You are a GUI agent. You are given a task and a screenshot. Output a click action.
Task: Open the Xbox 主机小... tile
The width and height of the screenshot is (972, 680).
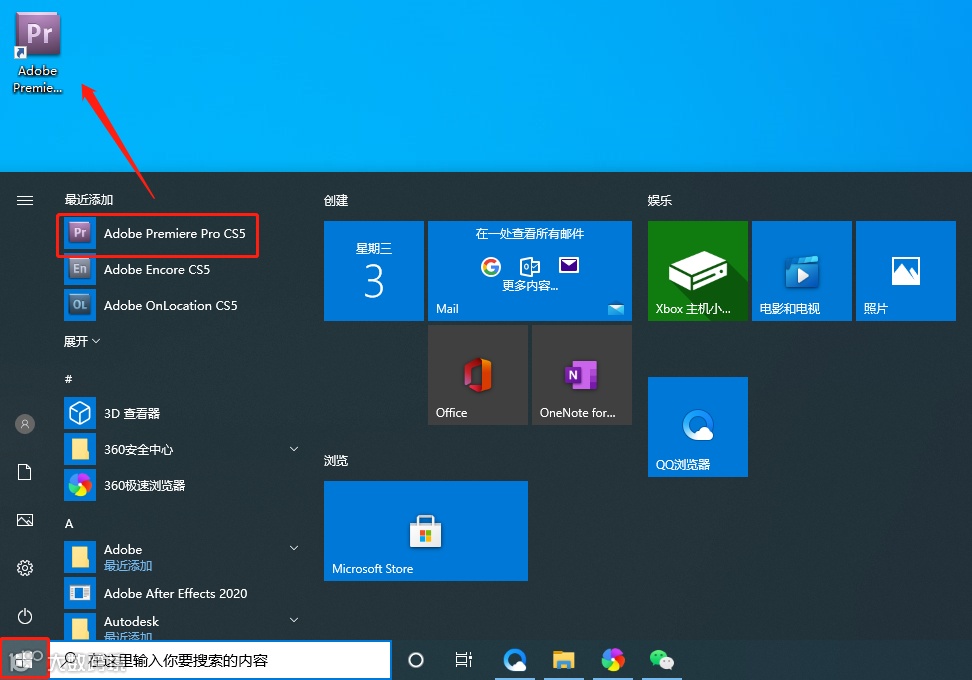[x=698, y=271]
